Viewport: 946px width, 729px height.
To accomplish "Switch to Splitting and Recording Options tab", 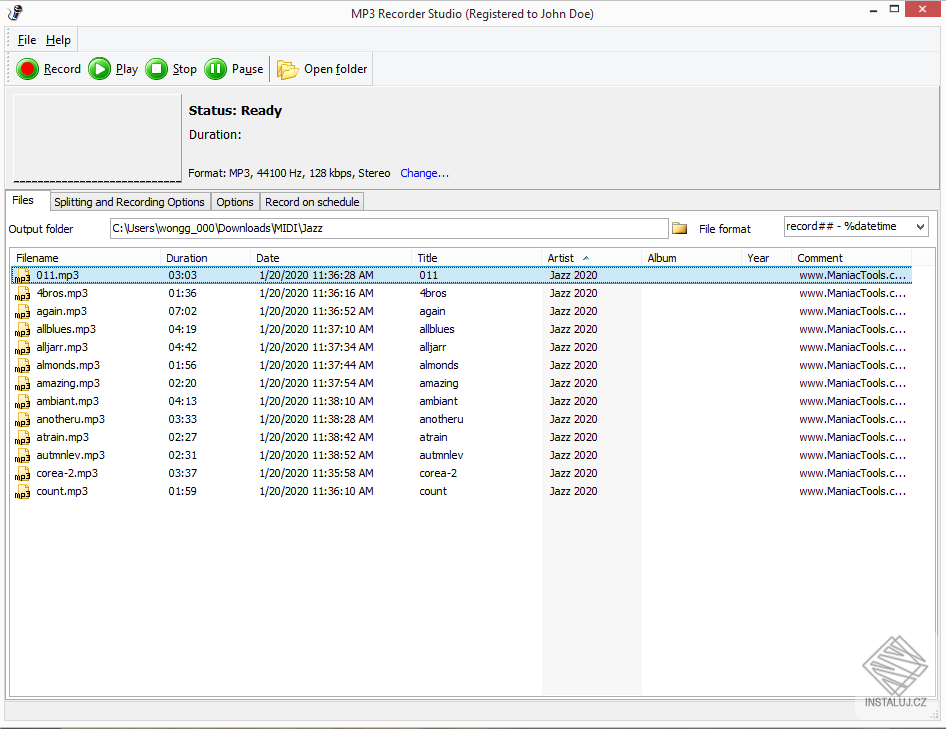I will [x=129, y=202].
